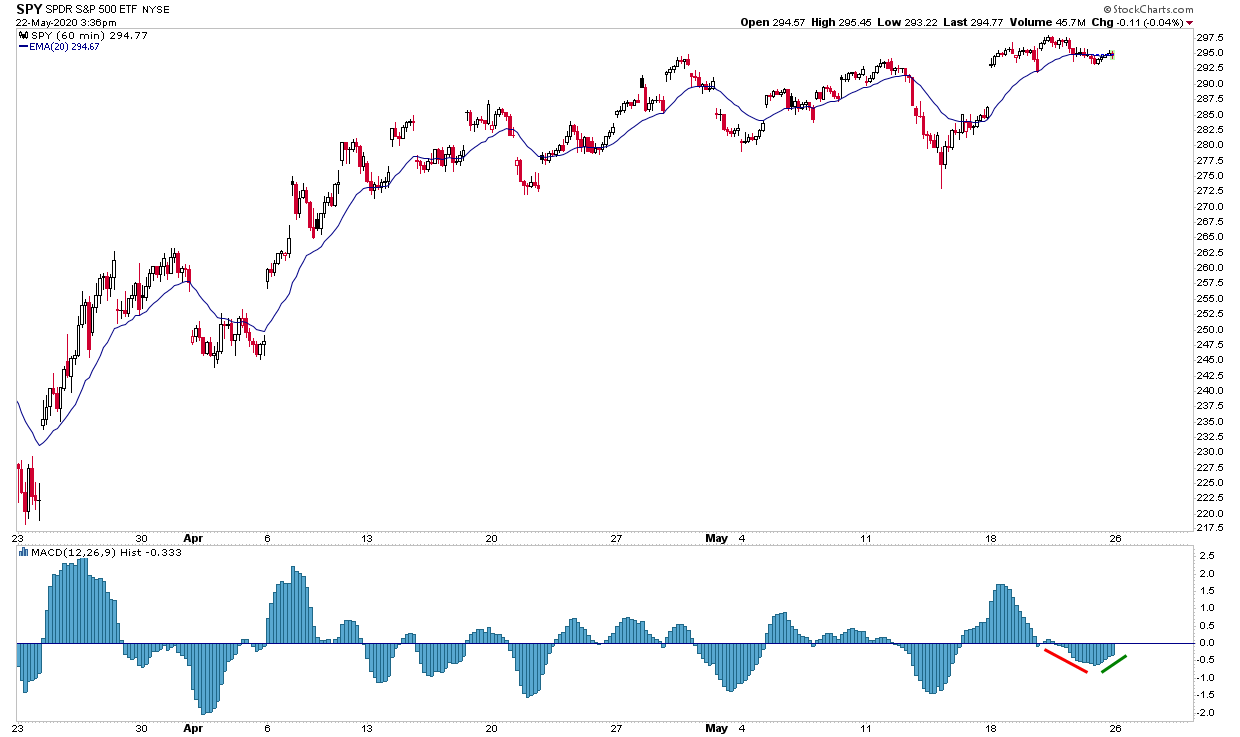Click the '18' date label below the price panel
1240x737 pixels.
click(991, 538)
